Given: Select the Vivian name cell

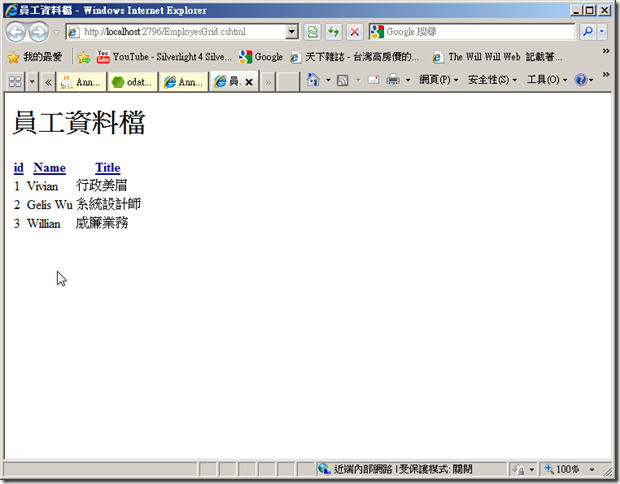Looking at the screenshot, I should [42, 186].
